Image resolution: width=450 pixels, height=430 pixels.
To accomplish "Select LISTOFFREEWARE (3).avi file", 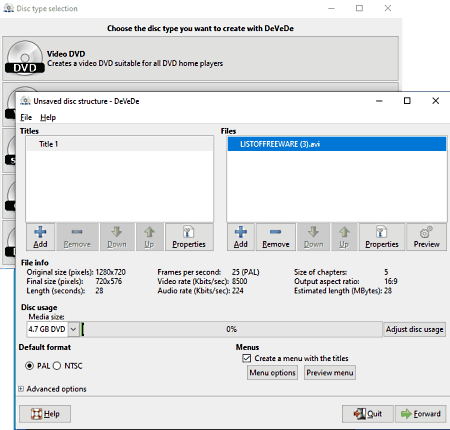I will 337,144.
